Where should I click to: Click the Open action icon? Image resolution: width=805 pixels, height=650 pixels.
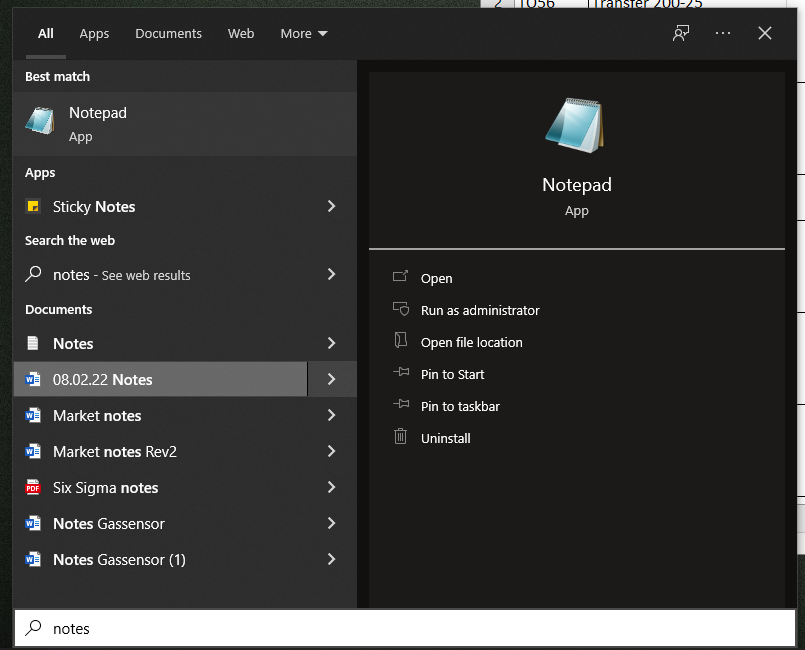click(400, 277)
